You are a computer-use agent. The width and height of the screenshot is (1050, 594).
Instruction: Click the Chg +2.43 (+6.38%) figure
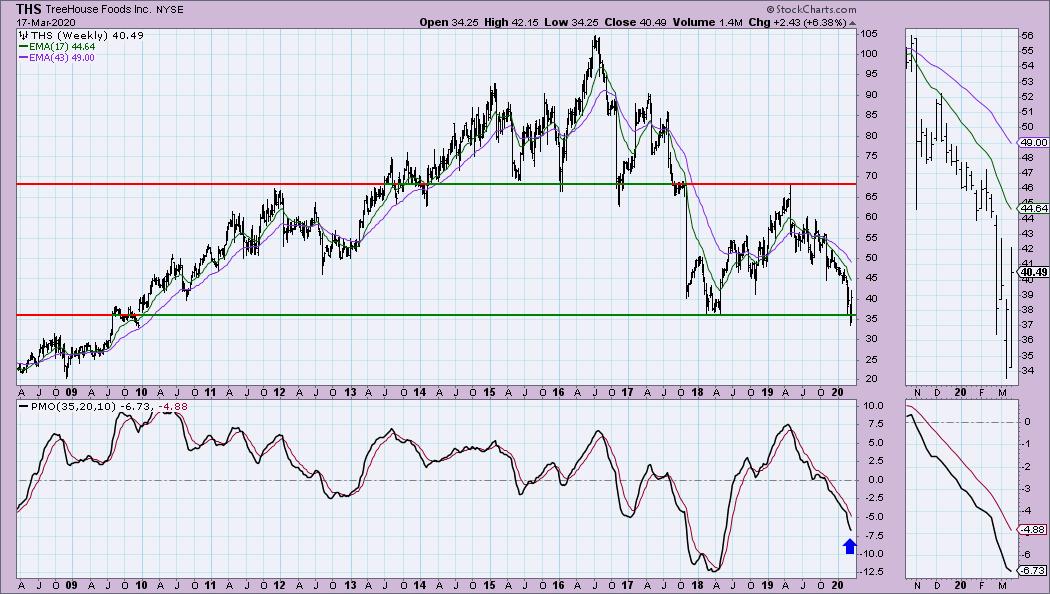coord(798,22)
